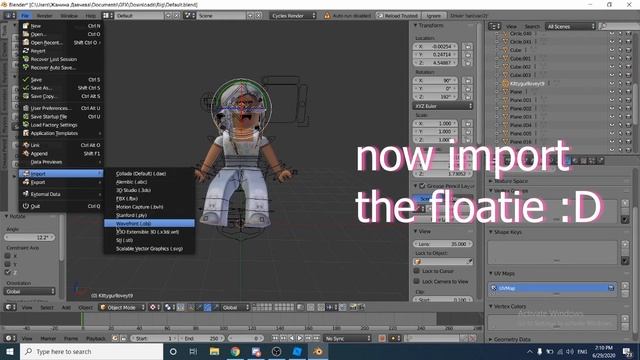
Task: Toggle render camera icon for Cube.003 row
Action: (629, 75)
